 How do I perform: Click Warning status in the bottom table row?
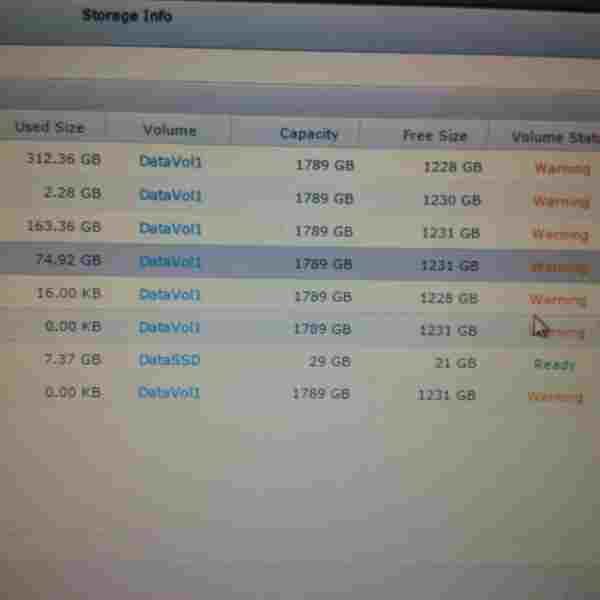(x=554, y=397)
